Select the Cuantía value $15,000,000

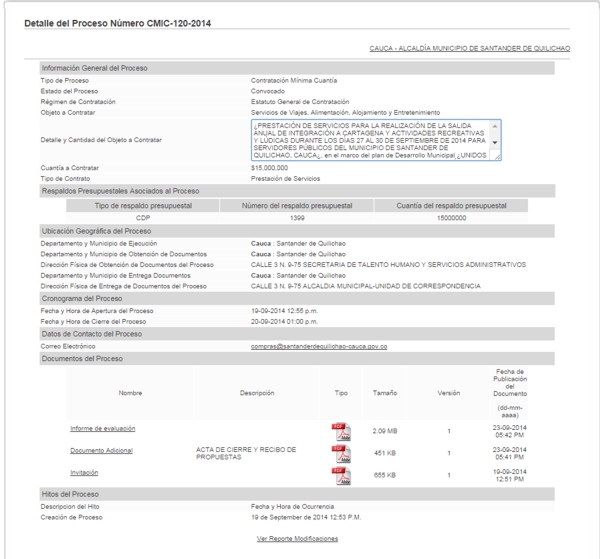[269, 168]
